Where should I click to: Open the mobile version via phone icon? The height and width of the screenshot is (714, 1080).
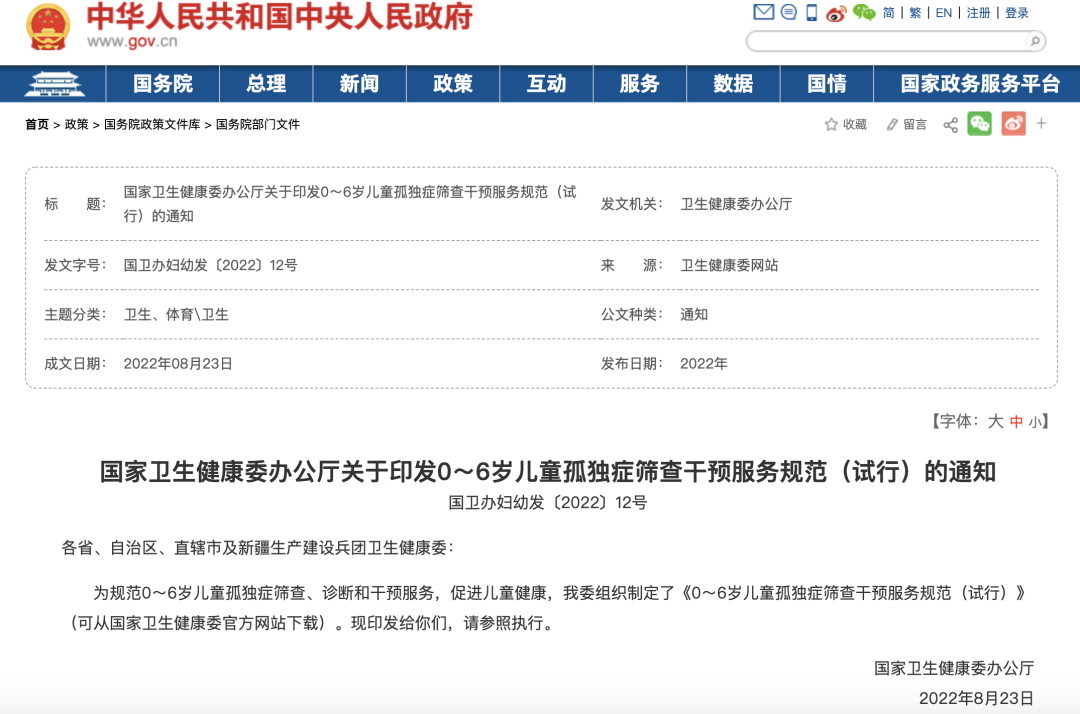click(x=811, y=12)
